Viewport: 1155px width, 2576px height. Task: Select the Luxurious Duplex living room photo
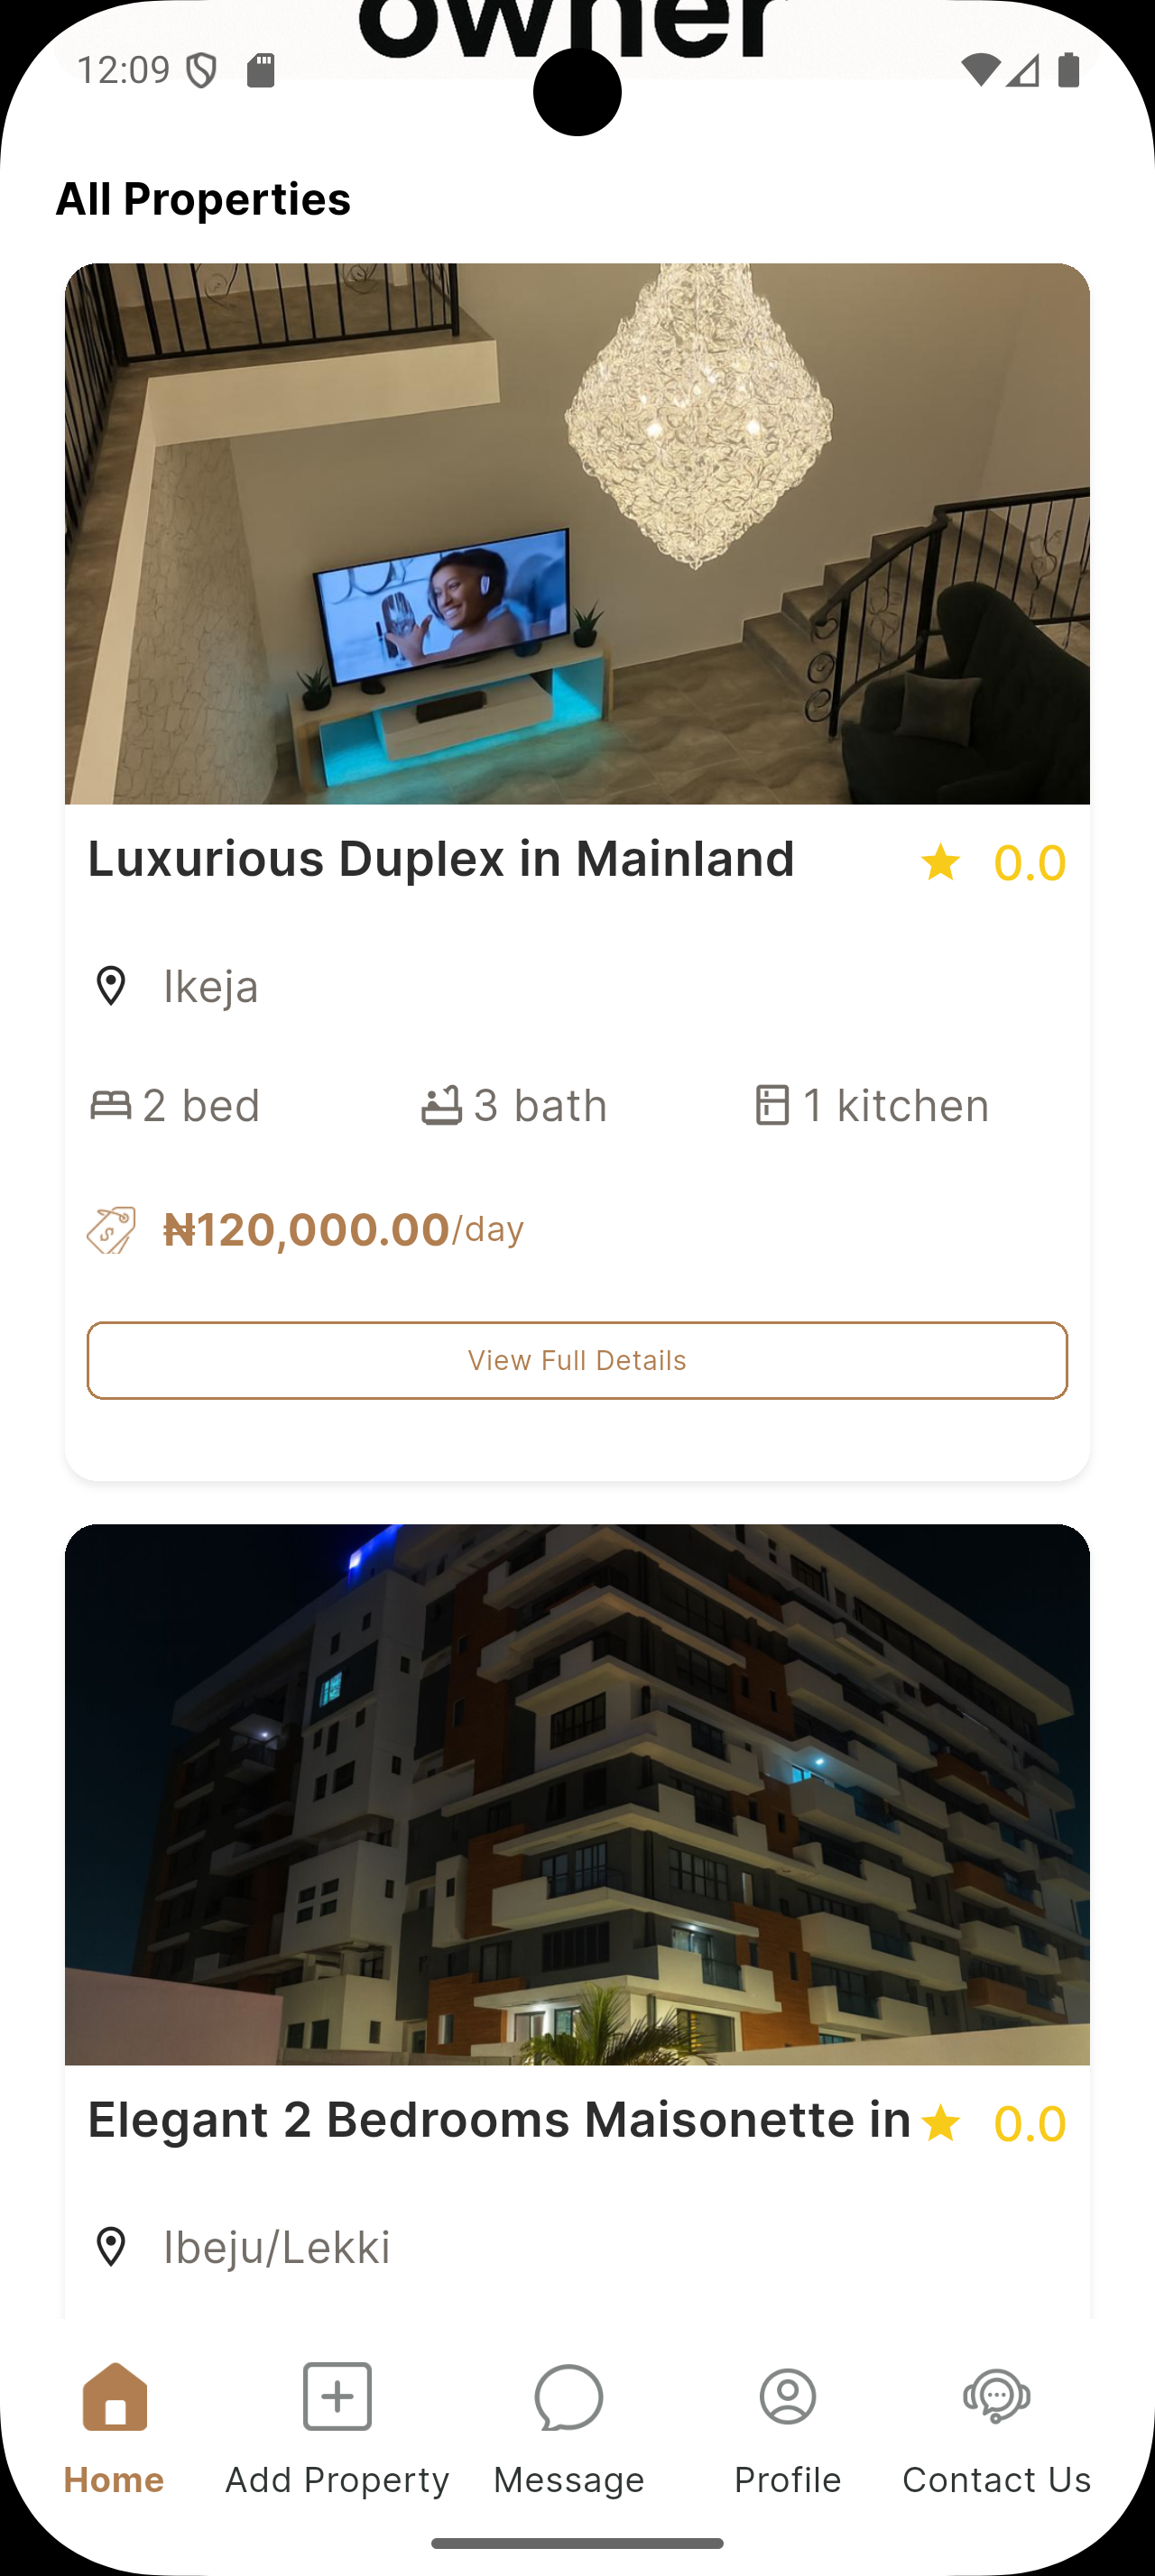pyautogui.click(x=577, y=534)
